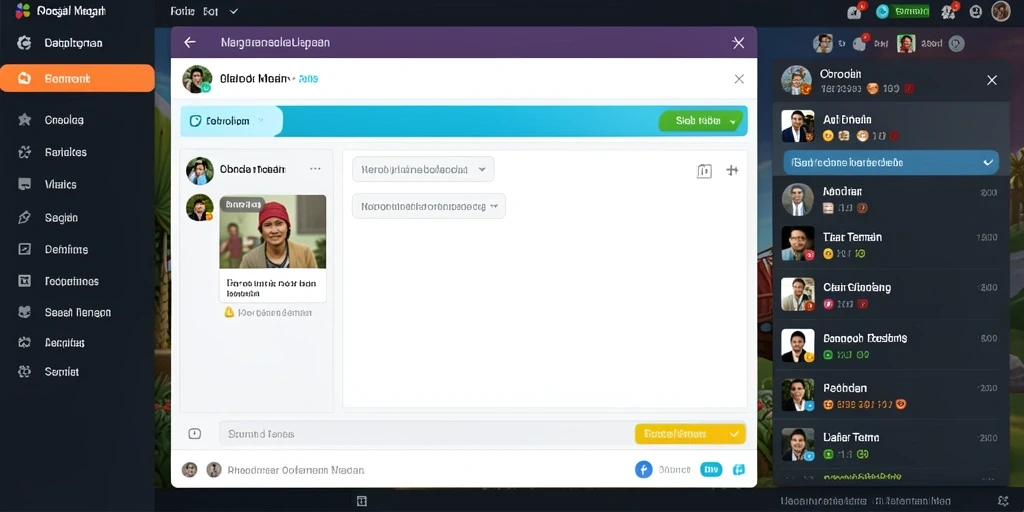Viewport: 1024px width, 512px height.
Task: Click the green Somaan button in top bar
Action: pos(911,11)
